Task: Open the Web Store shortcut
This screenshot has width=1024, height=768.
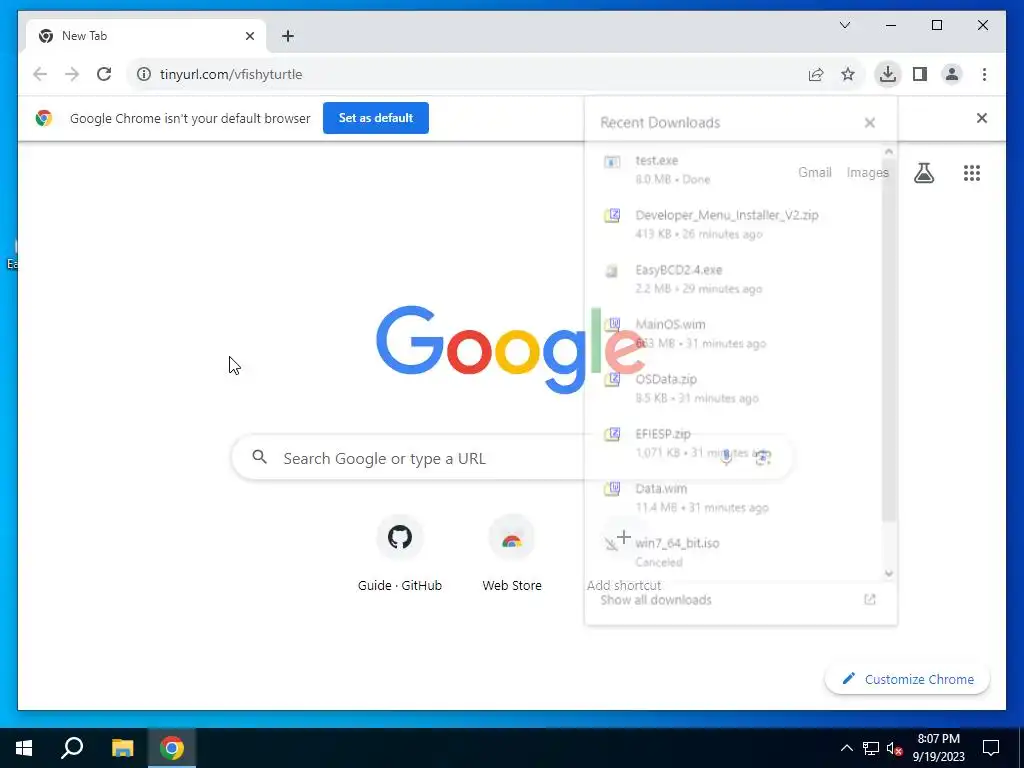Action: [x=512, y=554]
